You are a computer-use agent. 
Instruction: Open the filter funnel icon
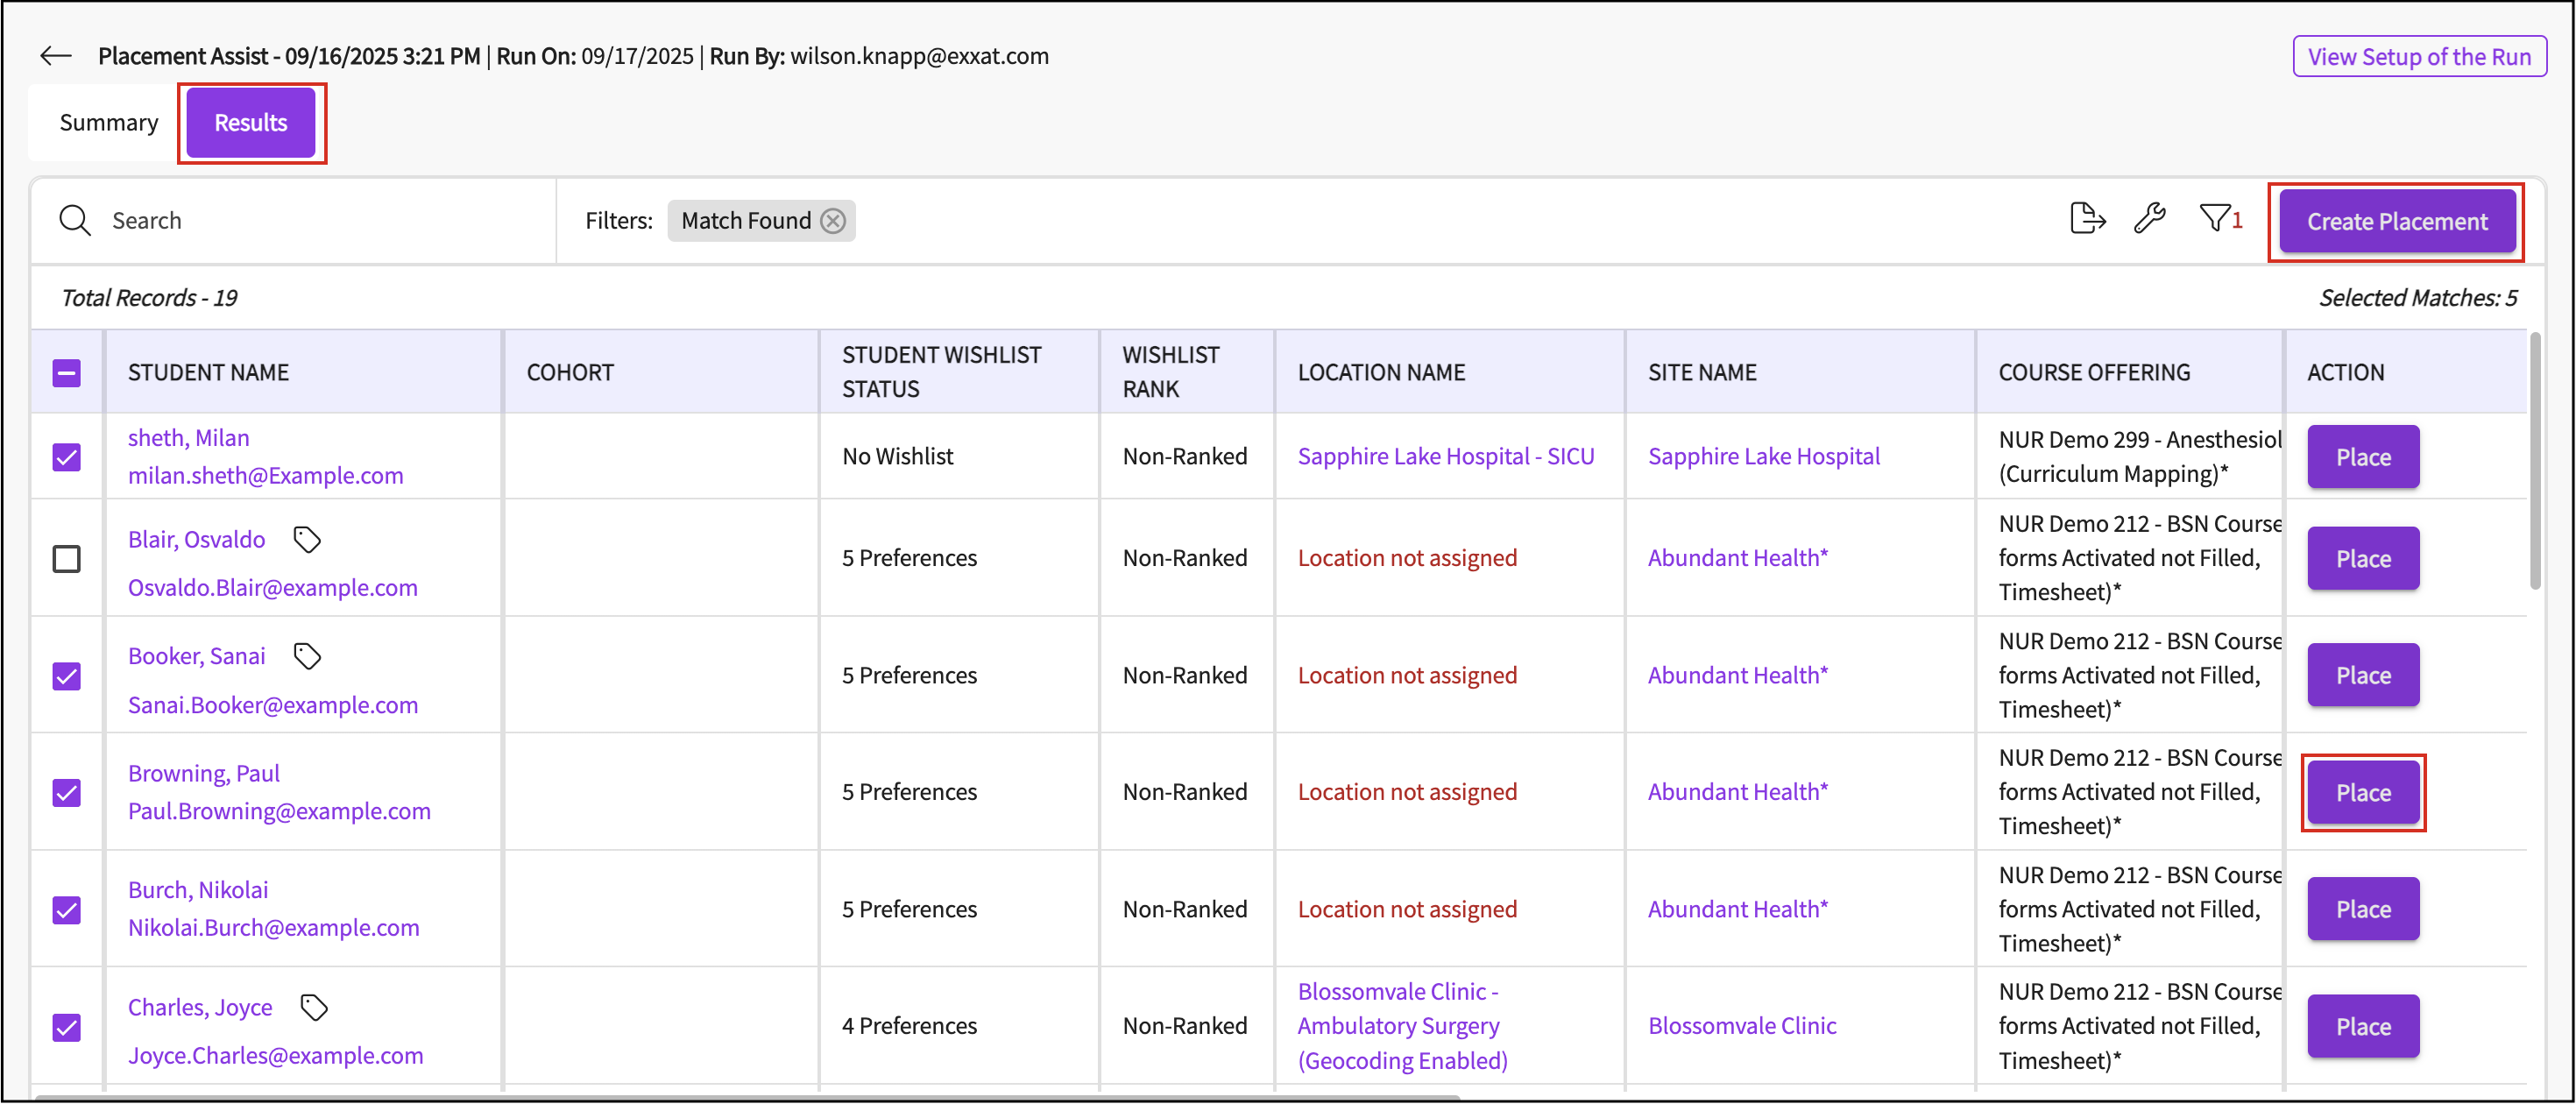point(2215,219)
